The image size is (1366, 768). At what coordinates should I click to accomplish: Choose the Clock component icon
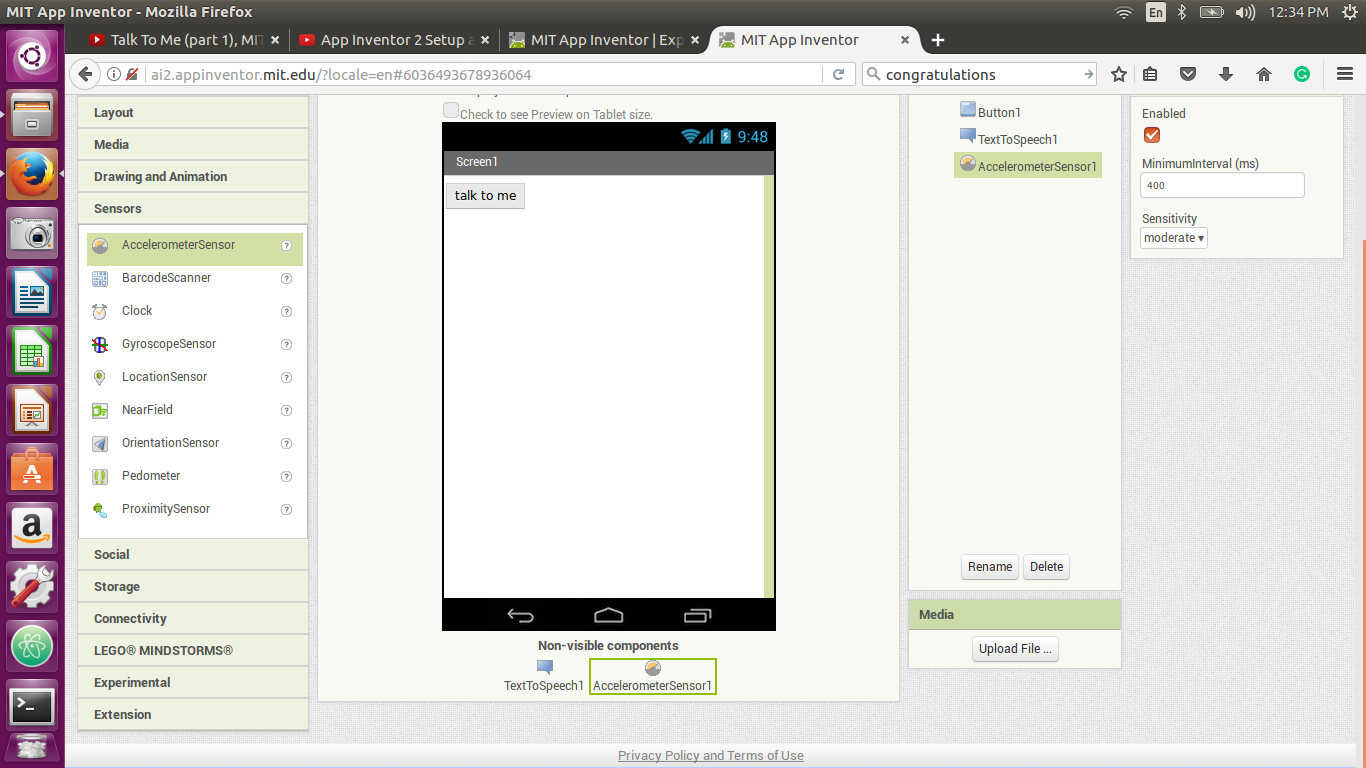pos(99,311)
